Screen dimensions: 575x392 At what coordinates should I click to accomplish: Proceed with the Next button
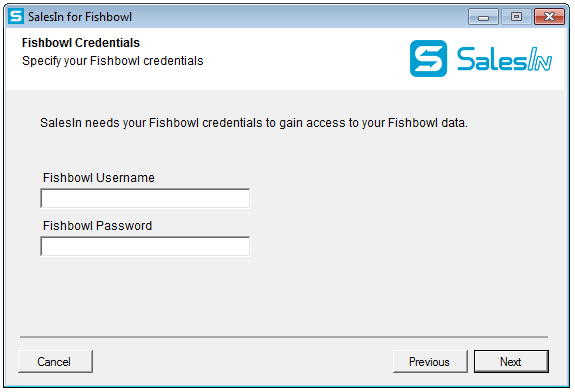(x=511, y=362)
